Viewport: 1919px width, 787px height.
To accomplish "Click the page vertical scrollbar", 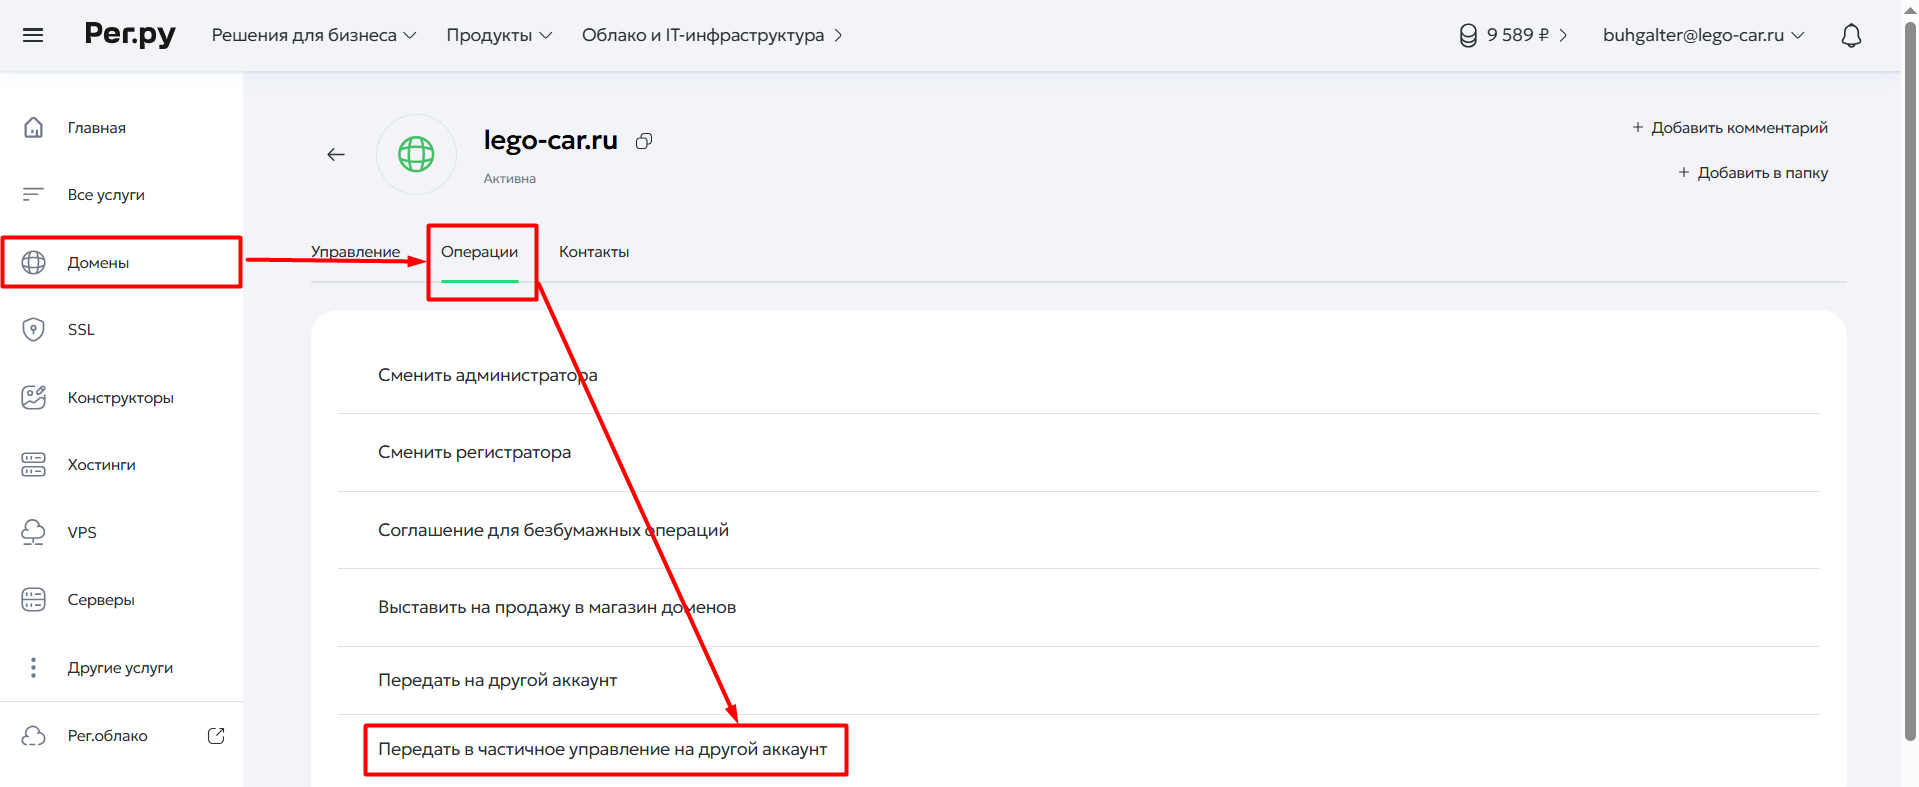I will (x=1910, y=380).
